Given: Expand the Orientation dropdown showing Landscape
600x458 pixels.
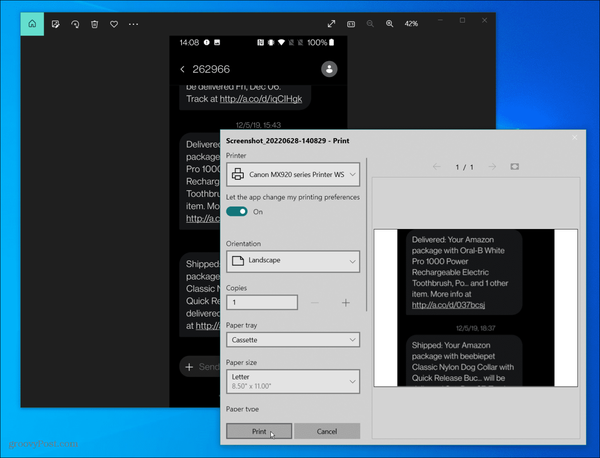Looking at the screenshot, I should [292, 261].
